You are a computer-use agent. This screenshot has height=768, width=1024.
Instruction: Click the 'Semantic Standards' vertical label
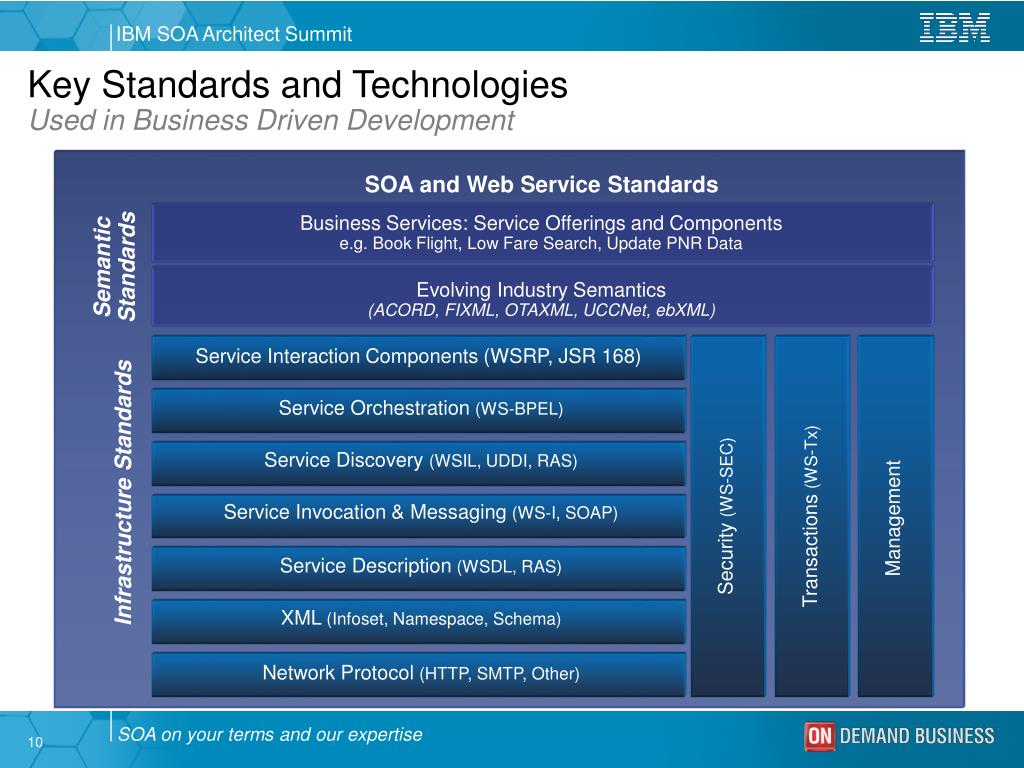(115, 266)
